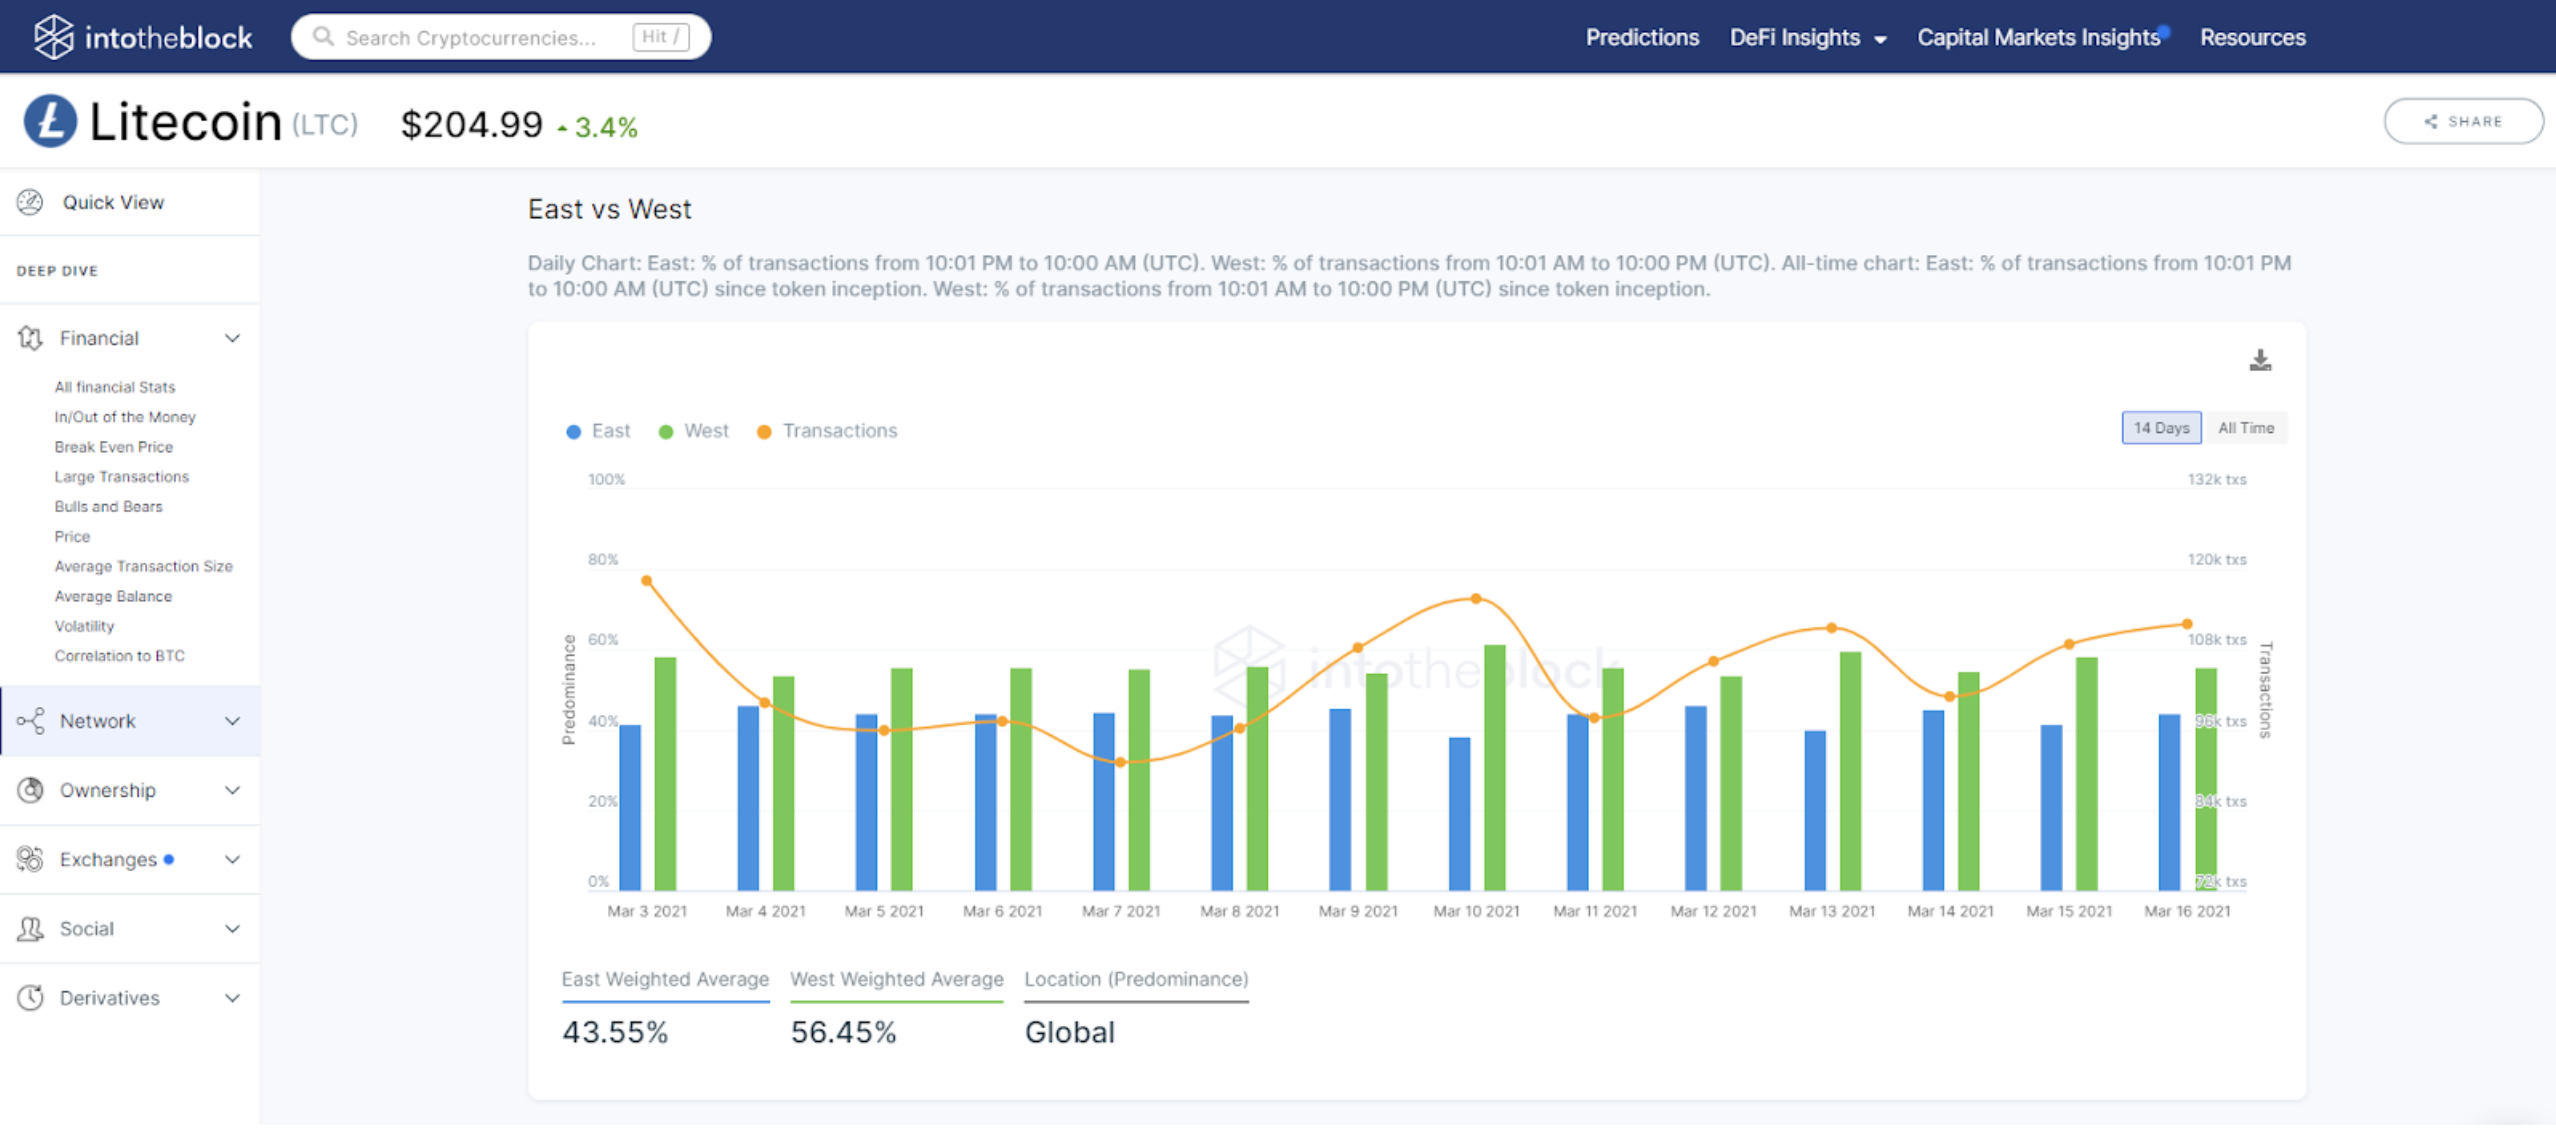Viewport: 2556px width, 1128px height.
Task: Open Correlation to BTC
Action: [119, 656]
